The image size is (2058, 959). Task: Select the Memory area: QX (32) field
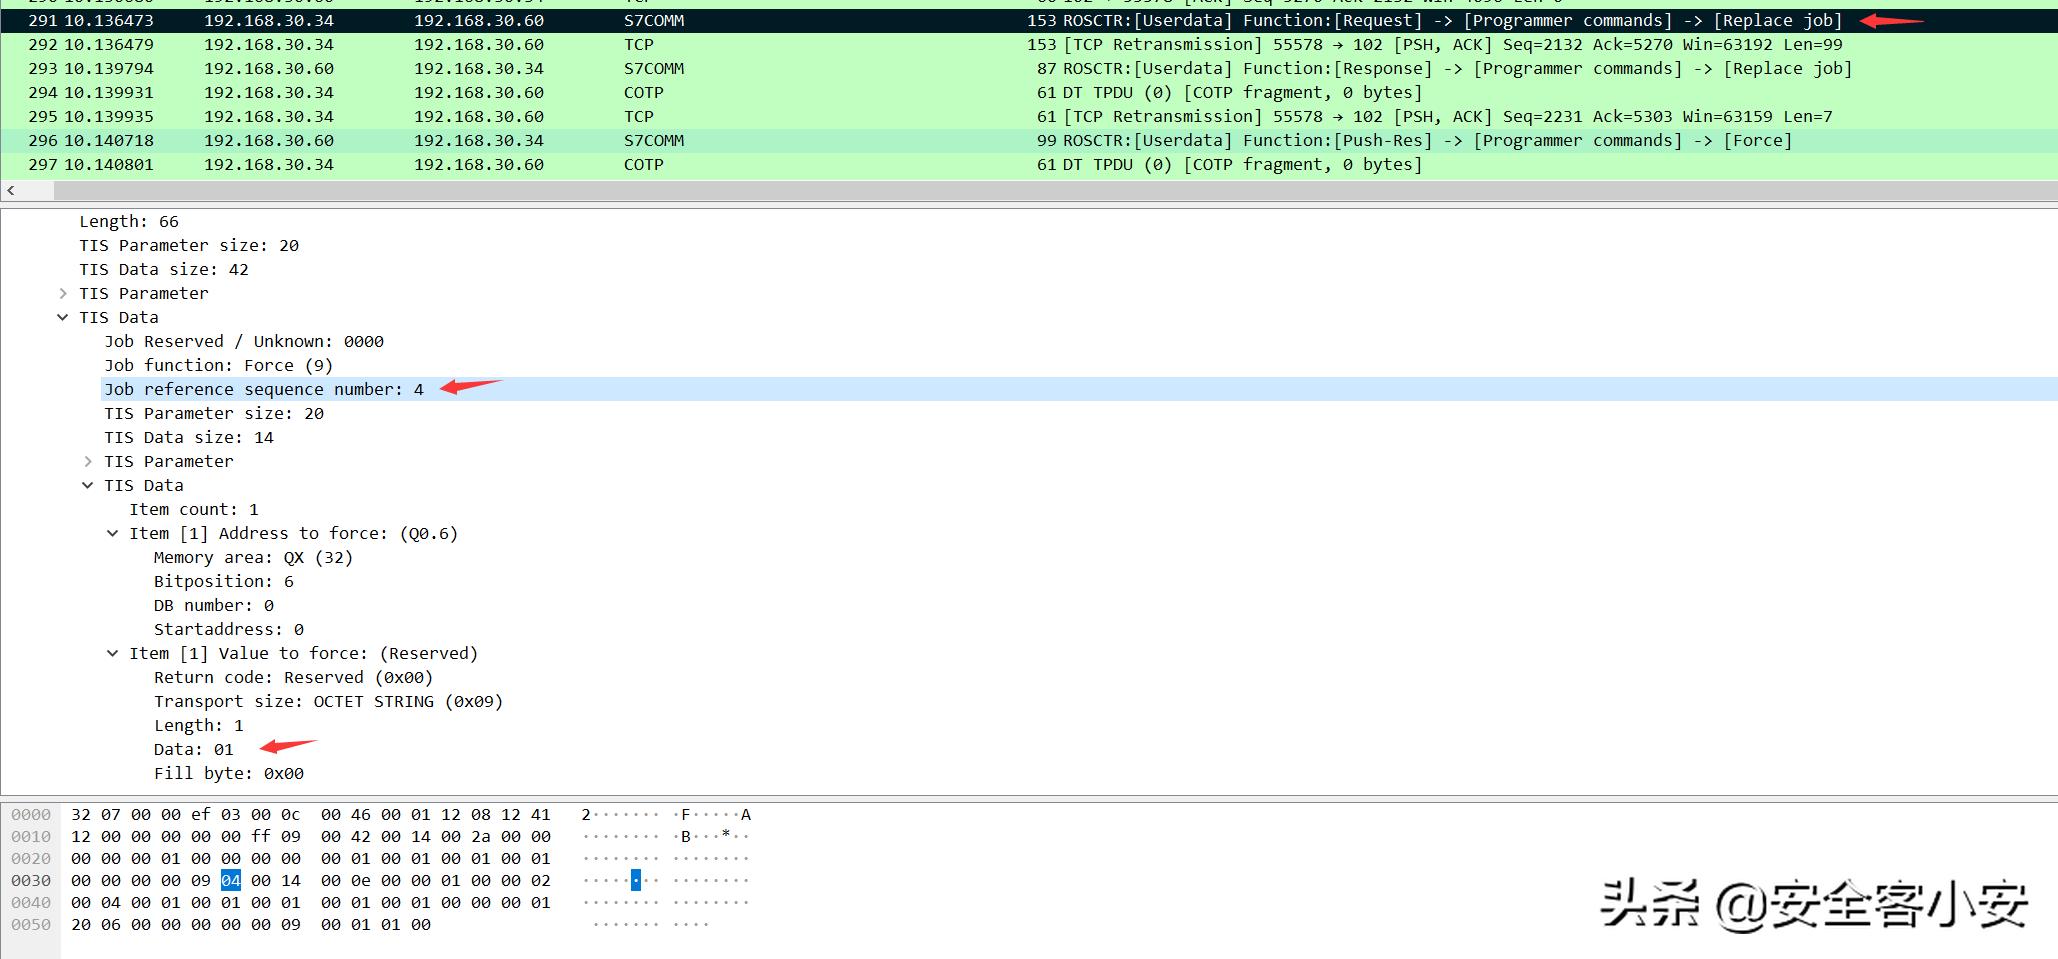253,557
